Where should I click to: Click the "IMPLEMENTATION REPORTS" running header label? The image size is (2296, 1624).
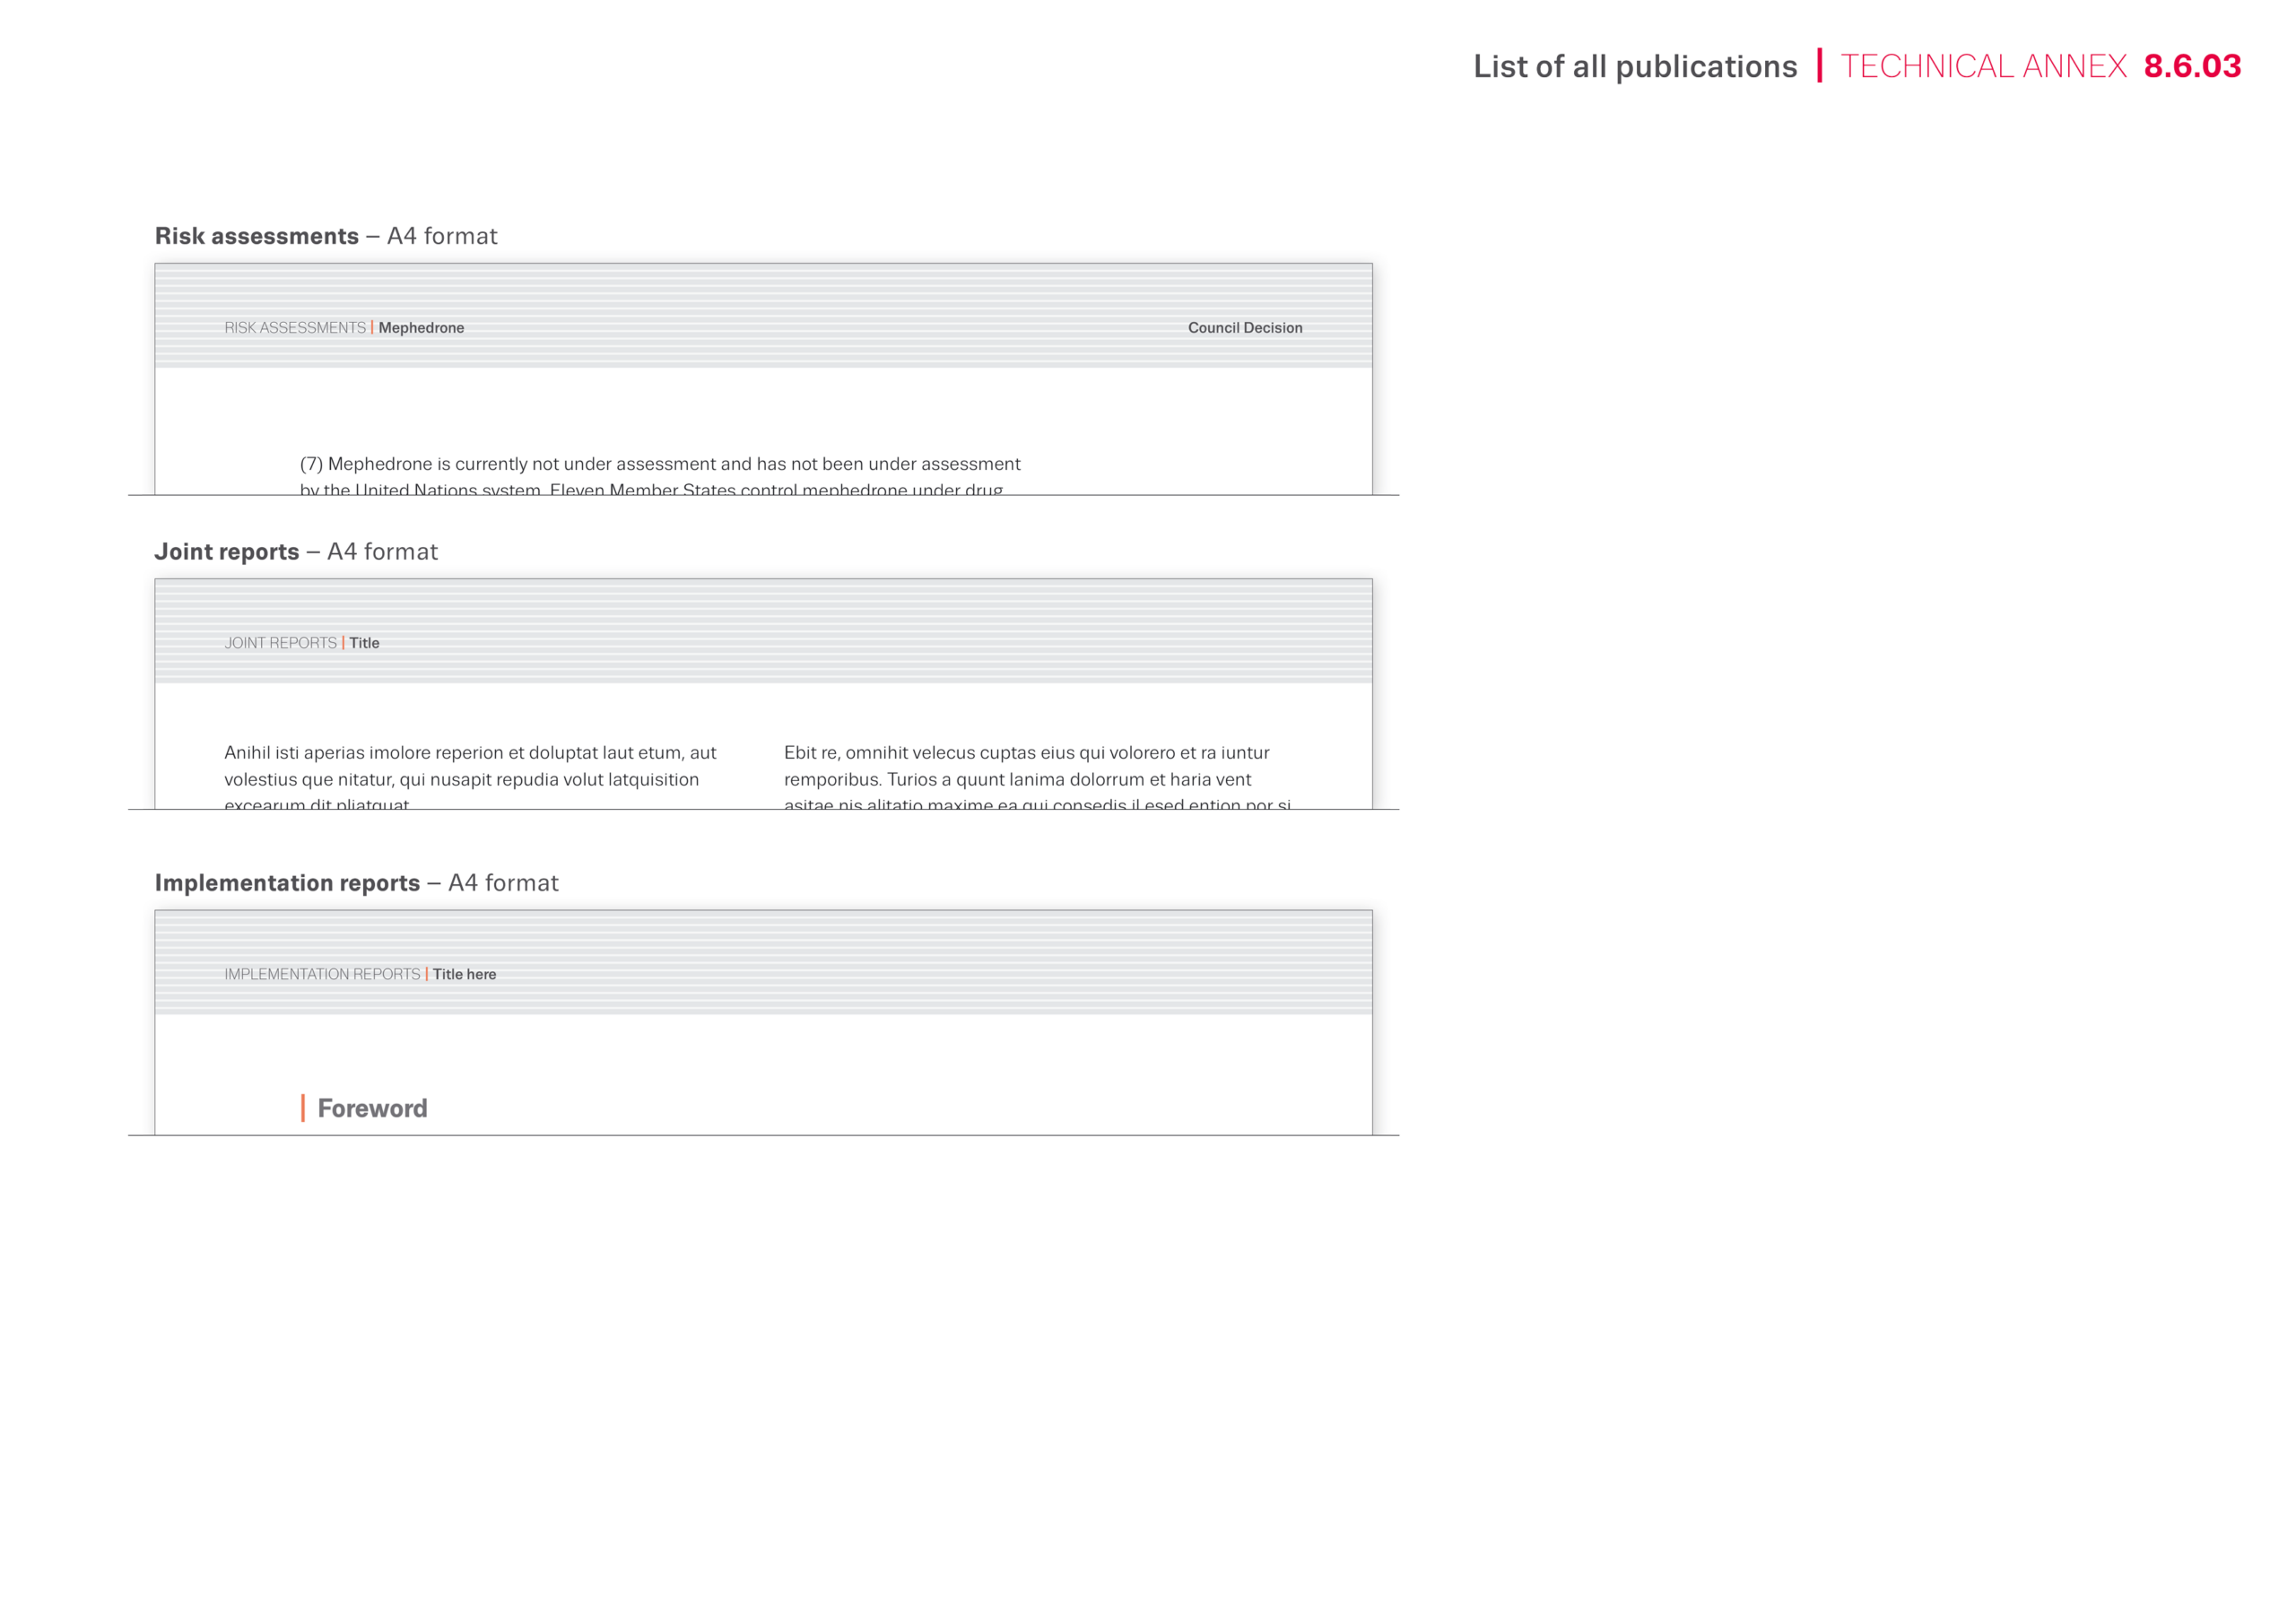322,974
